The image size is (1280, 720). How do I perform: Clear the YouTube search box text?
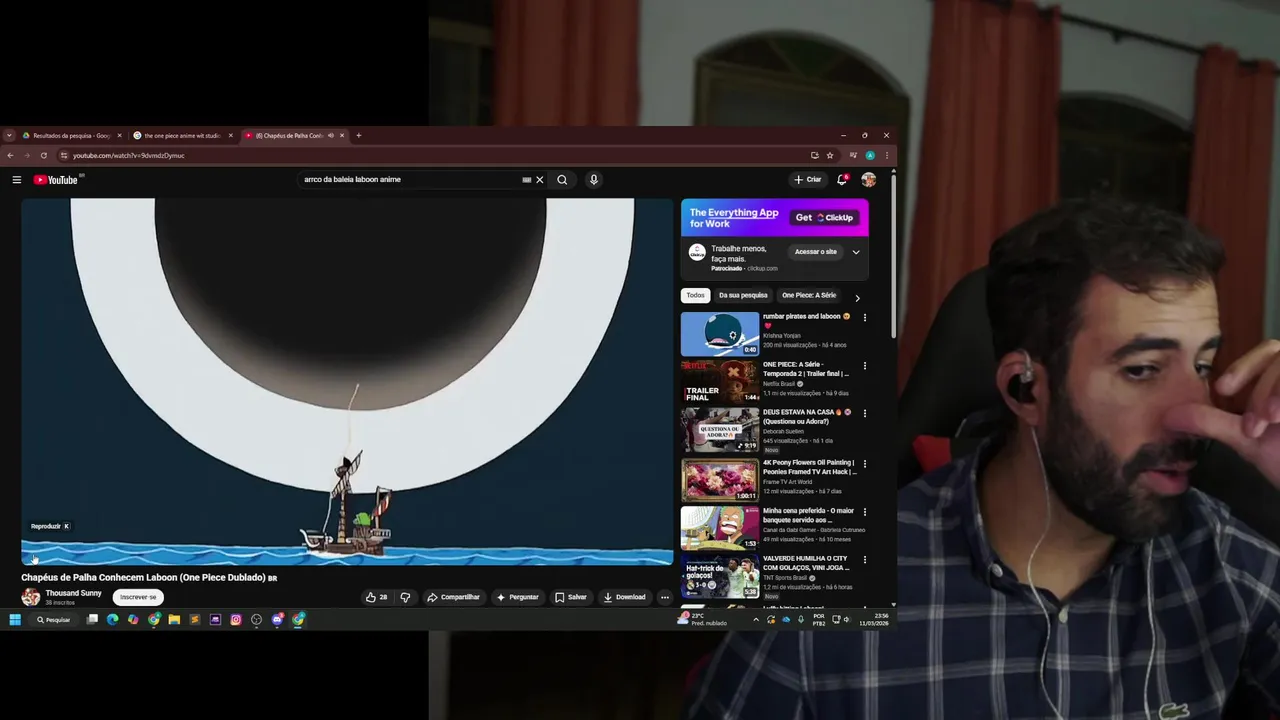coord(540,180)
